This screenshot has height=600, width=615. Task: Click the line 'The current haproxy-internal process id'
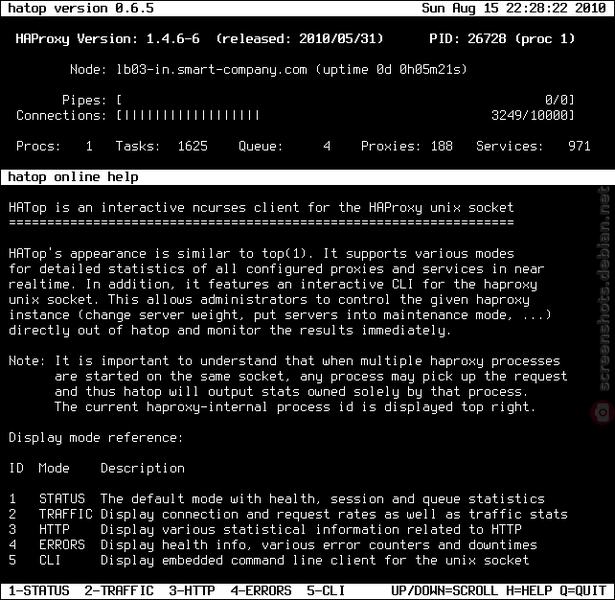(295, 407)
